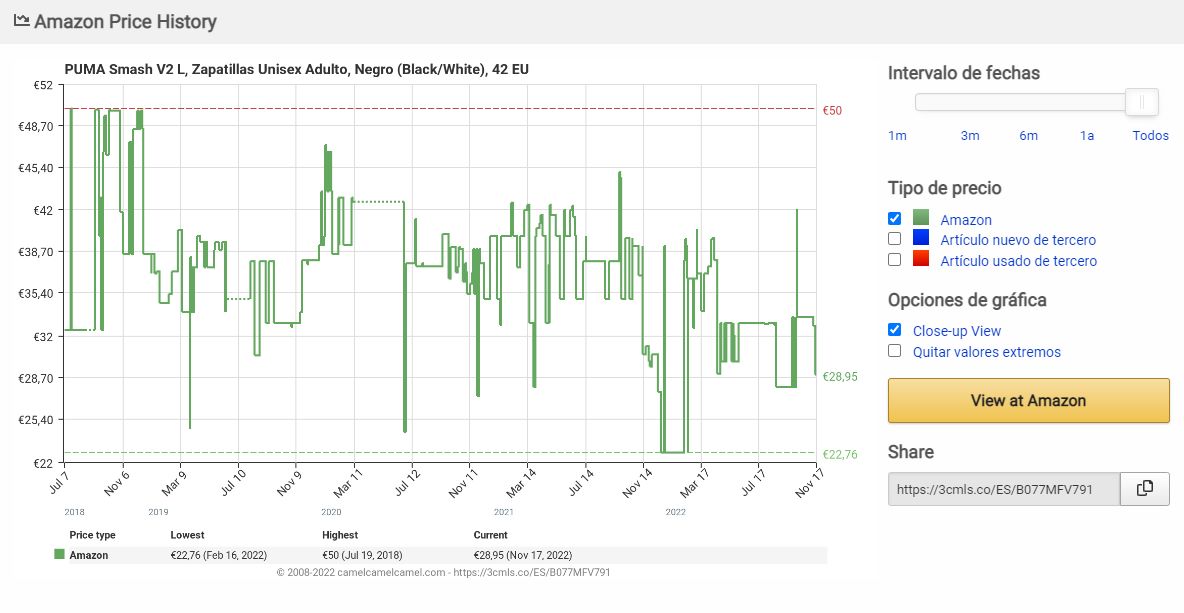Click the Opciones de gráfica heading

point(967,300)
